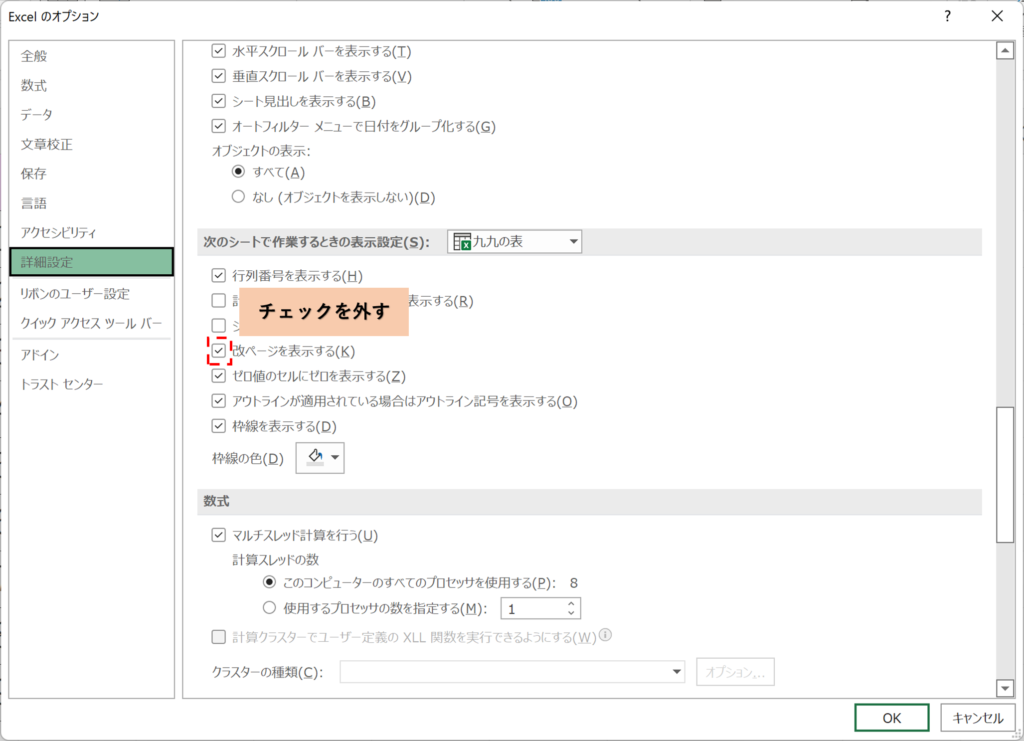Click scrollbar up arrow at top
This screenshot has width=1024, height=741.
coord(1006,50)
